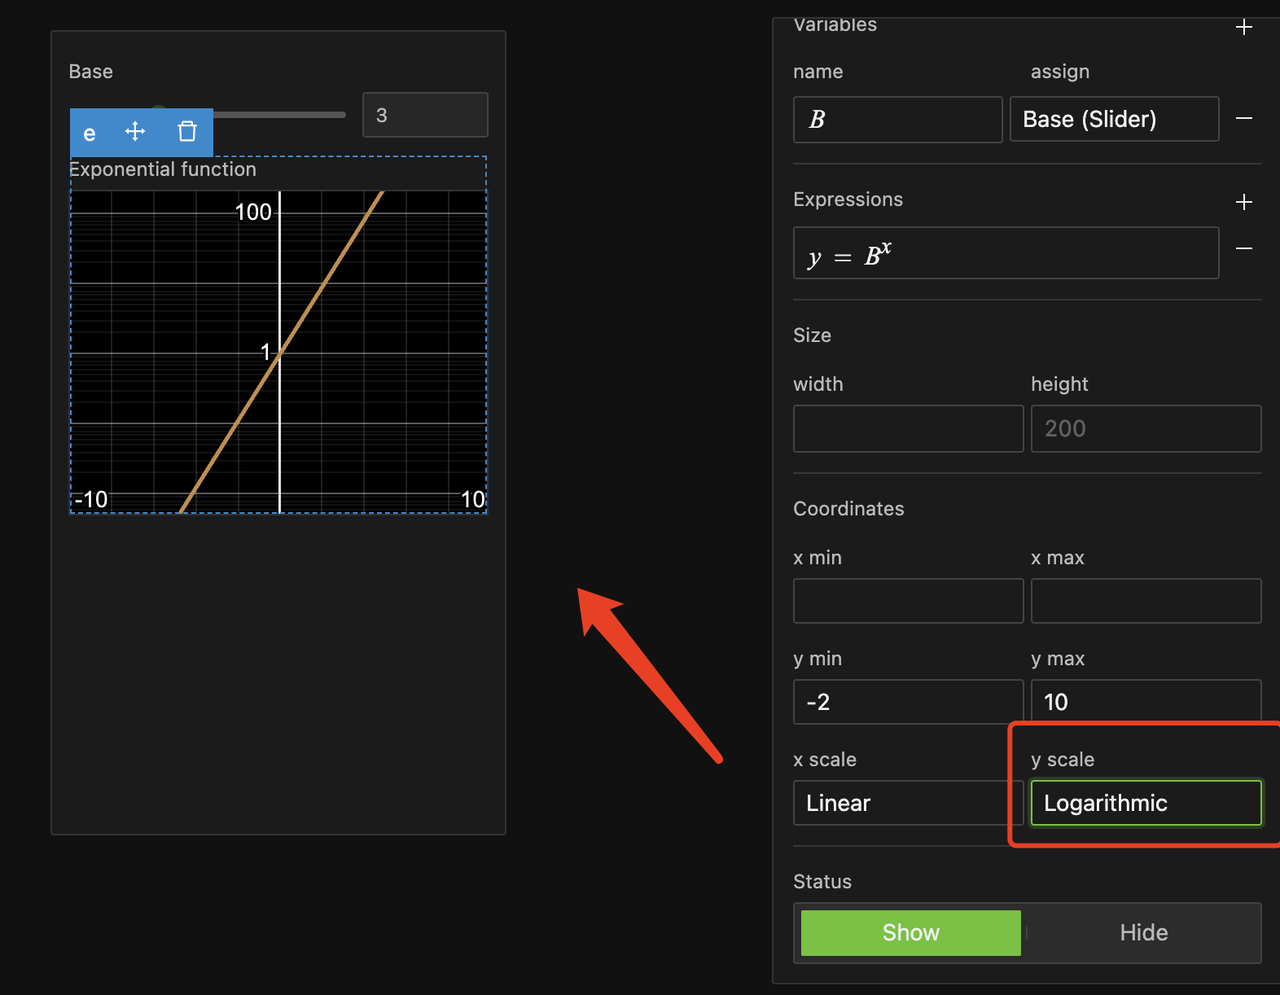
Task: Click the variable name field B
Action: [x=897, y=119]
